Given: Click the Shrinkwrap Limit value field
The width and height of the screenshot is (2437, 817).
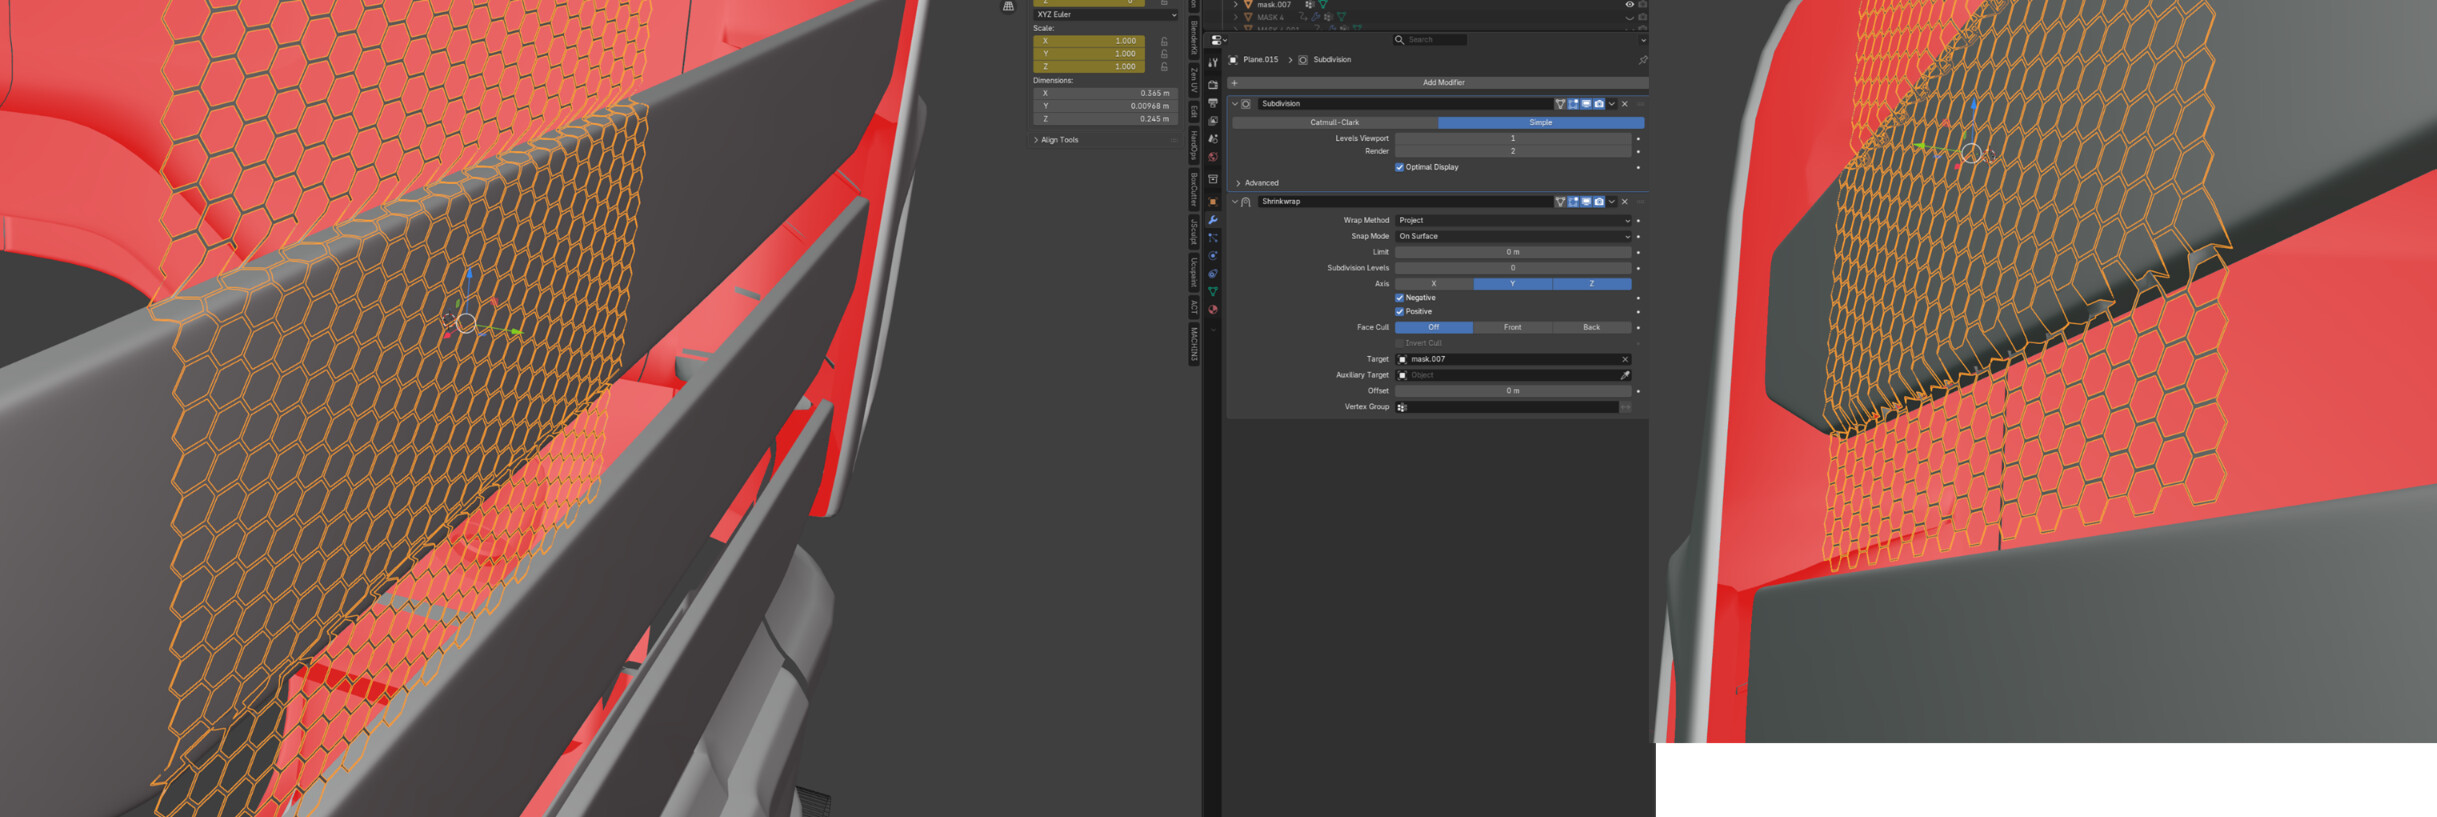Looking at the screenshot, I should click(x=1513, y=252).
